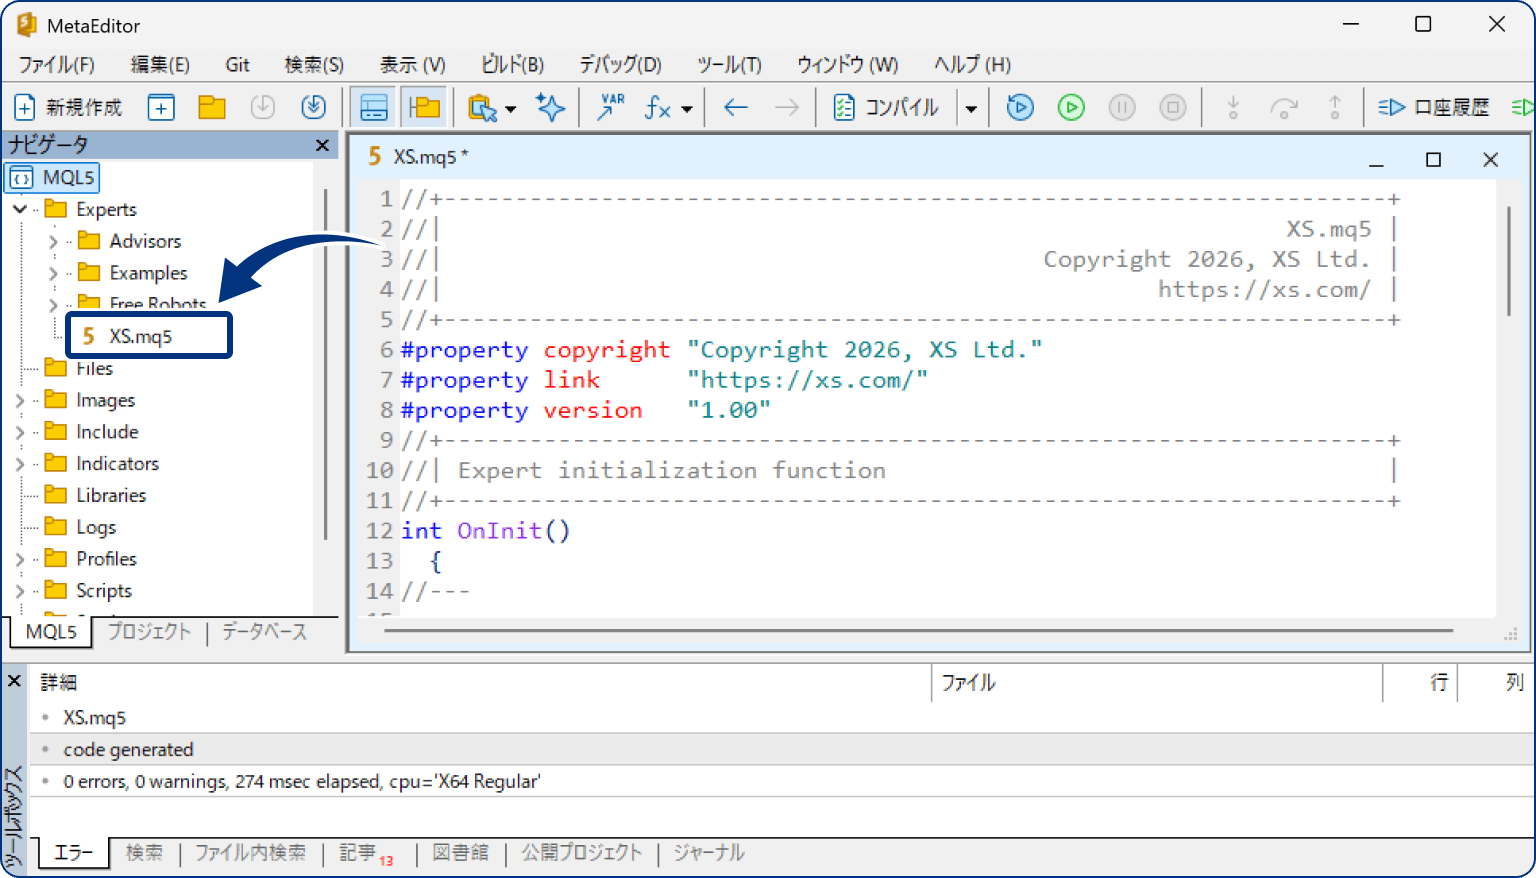Click the back navigation arrow

coord(736,107)
